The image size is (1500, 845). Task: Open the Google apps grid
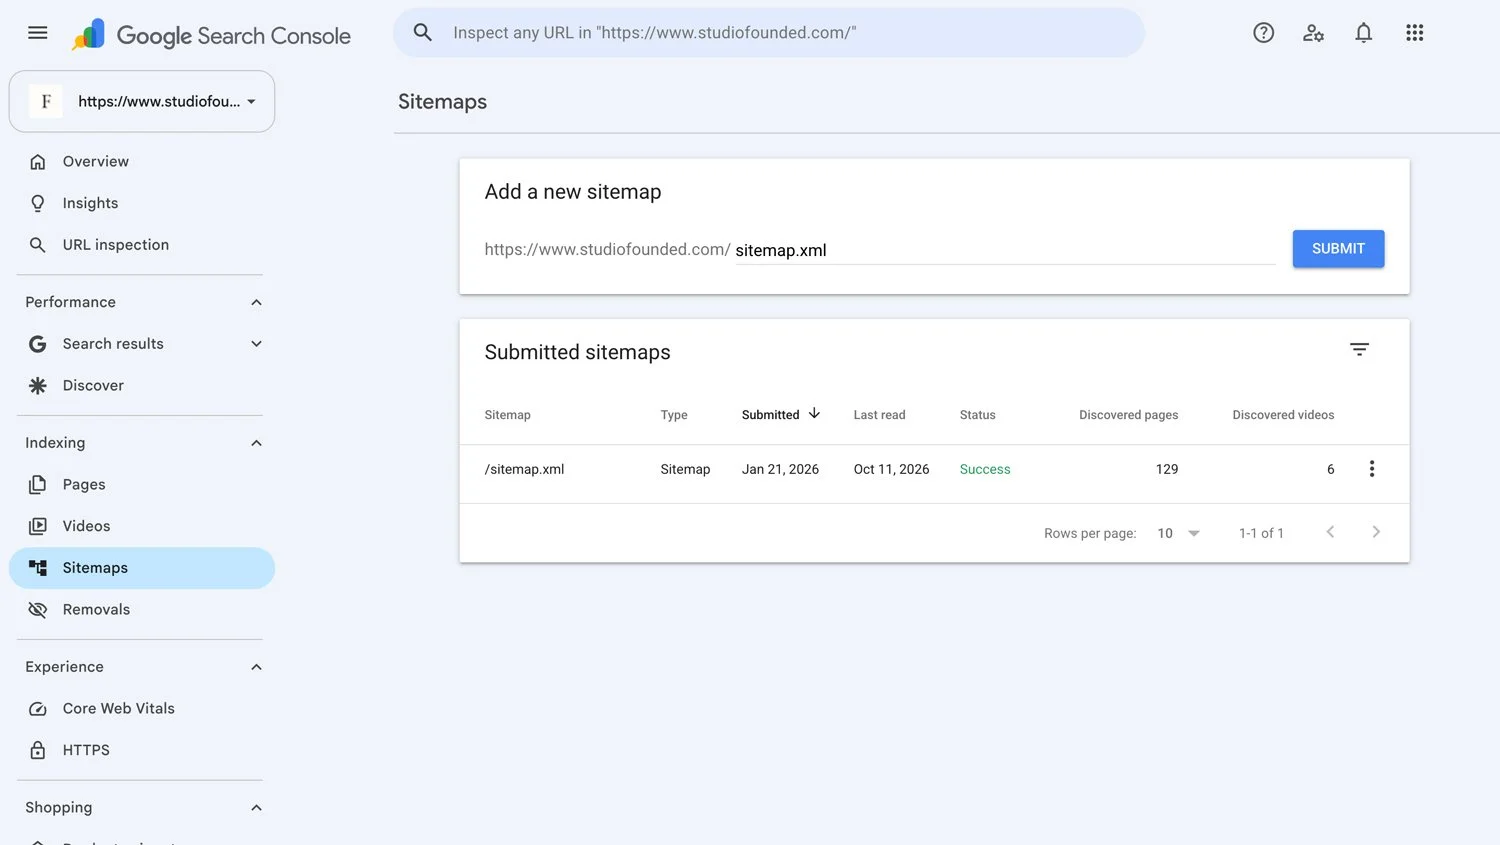click(x=1414, y=33)
